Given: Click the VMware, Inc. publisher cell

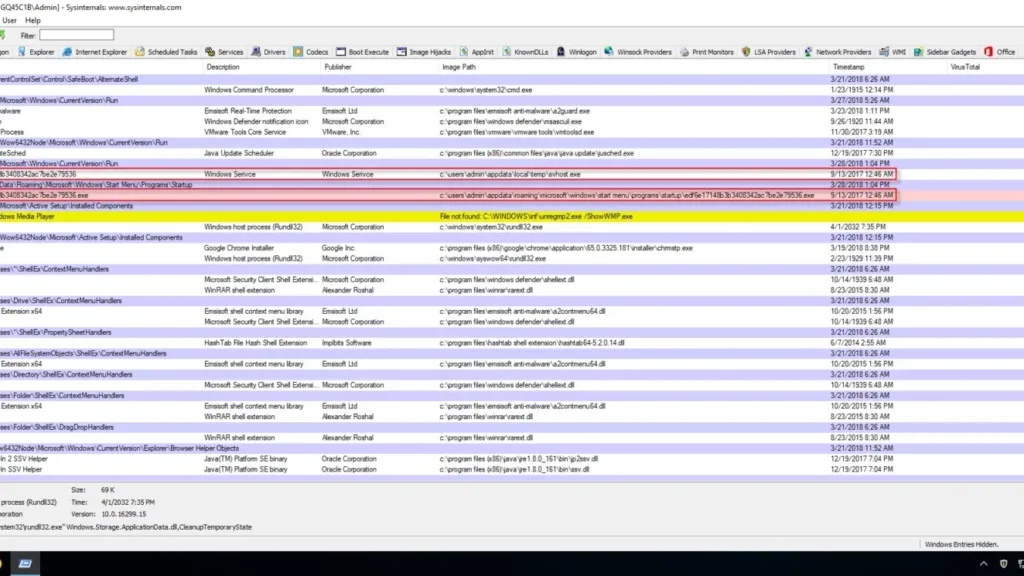Looking at the screenshot, I should pos(340,132).
